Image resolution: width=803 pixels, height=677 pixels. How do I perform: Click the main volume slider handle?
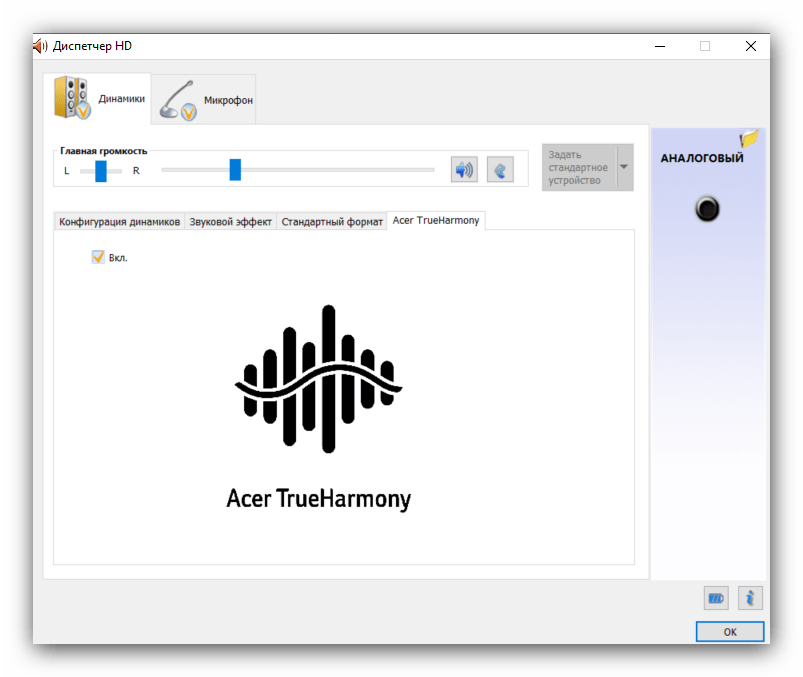pos(235,170)
